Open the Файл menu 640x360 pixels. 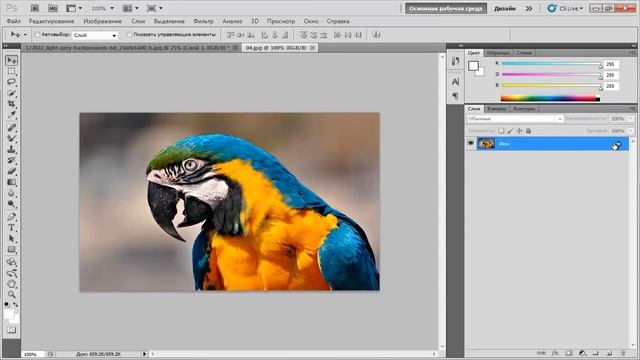click(13, 21)
